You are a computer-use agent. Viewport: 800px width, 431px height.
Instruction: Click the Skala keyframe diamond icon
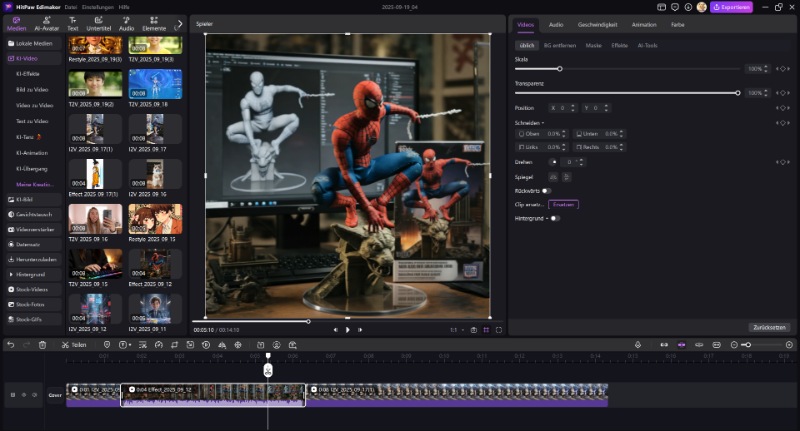(783, 69)
